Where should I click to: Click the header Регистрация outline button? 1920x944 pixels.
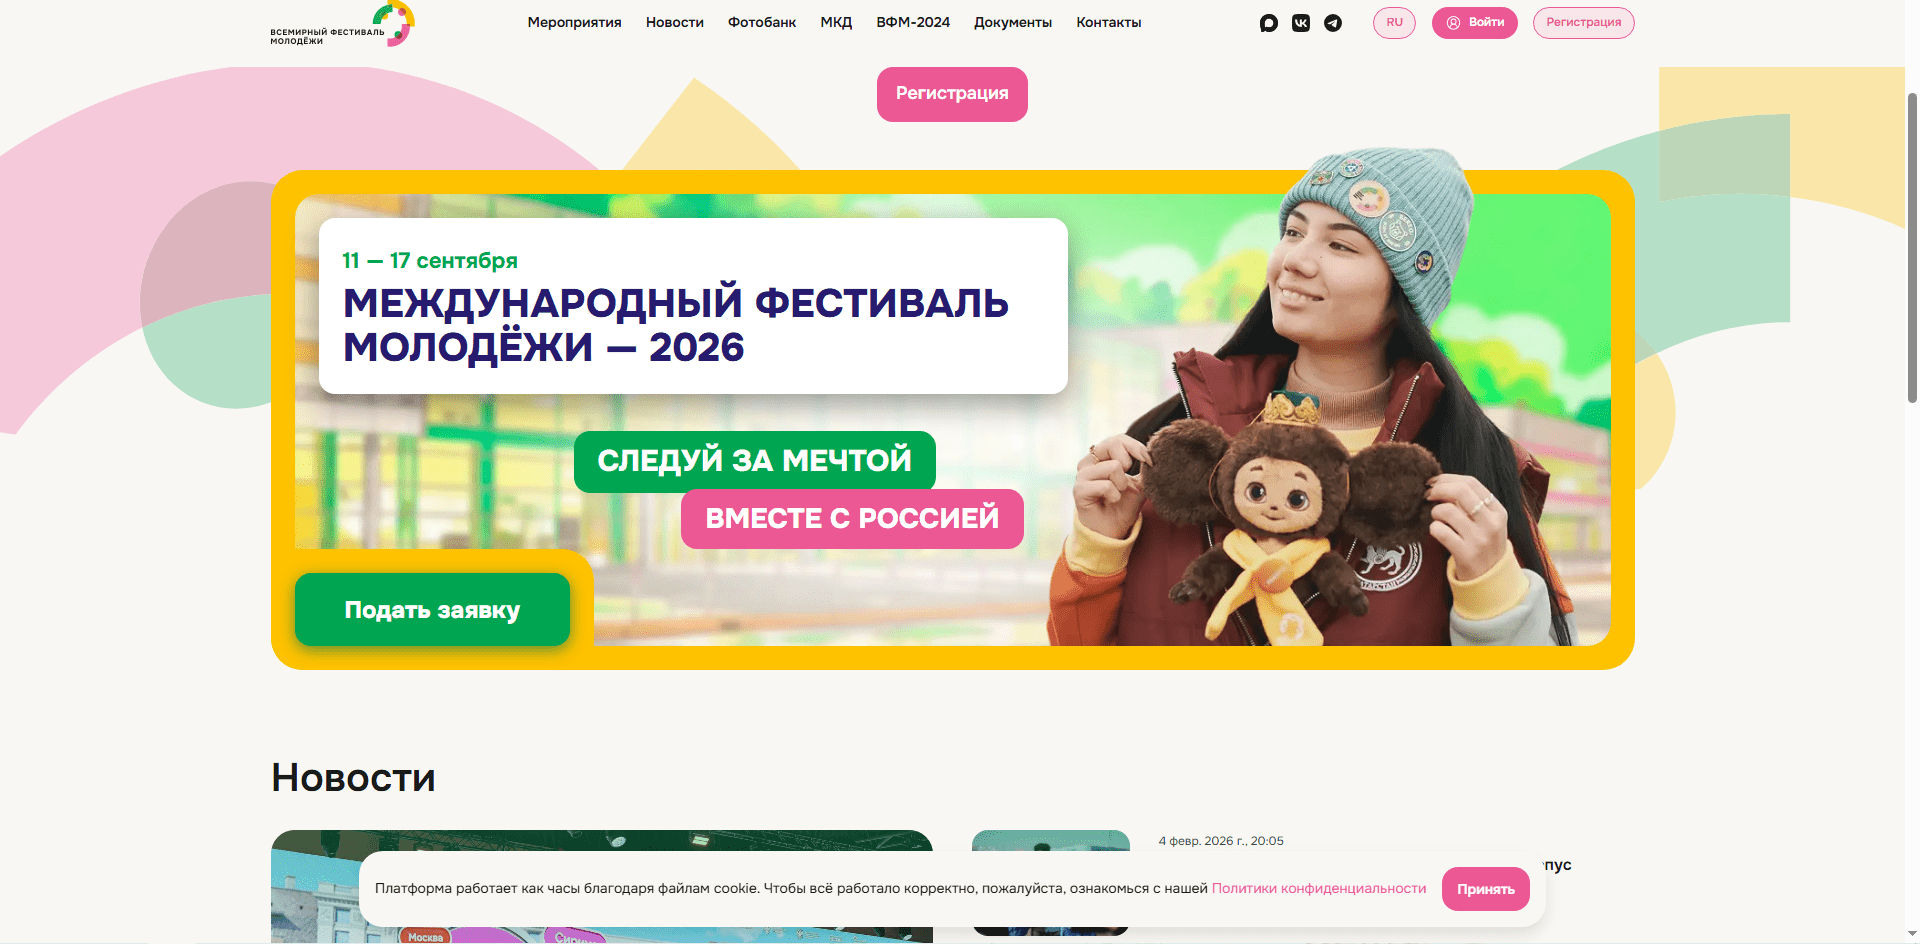pos(1584,23)
